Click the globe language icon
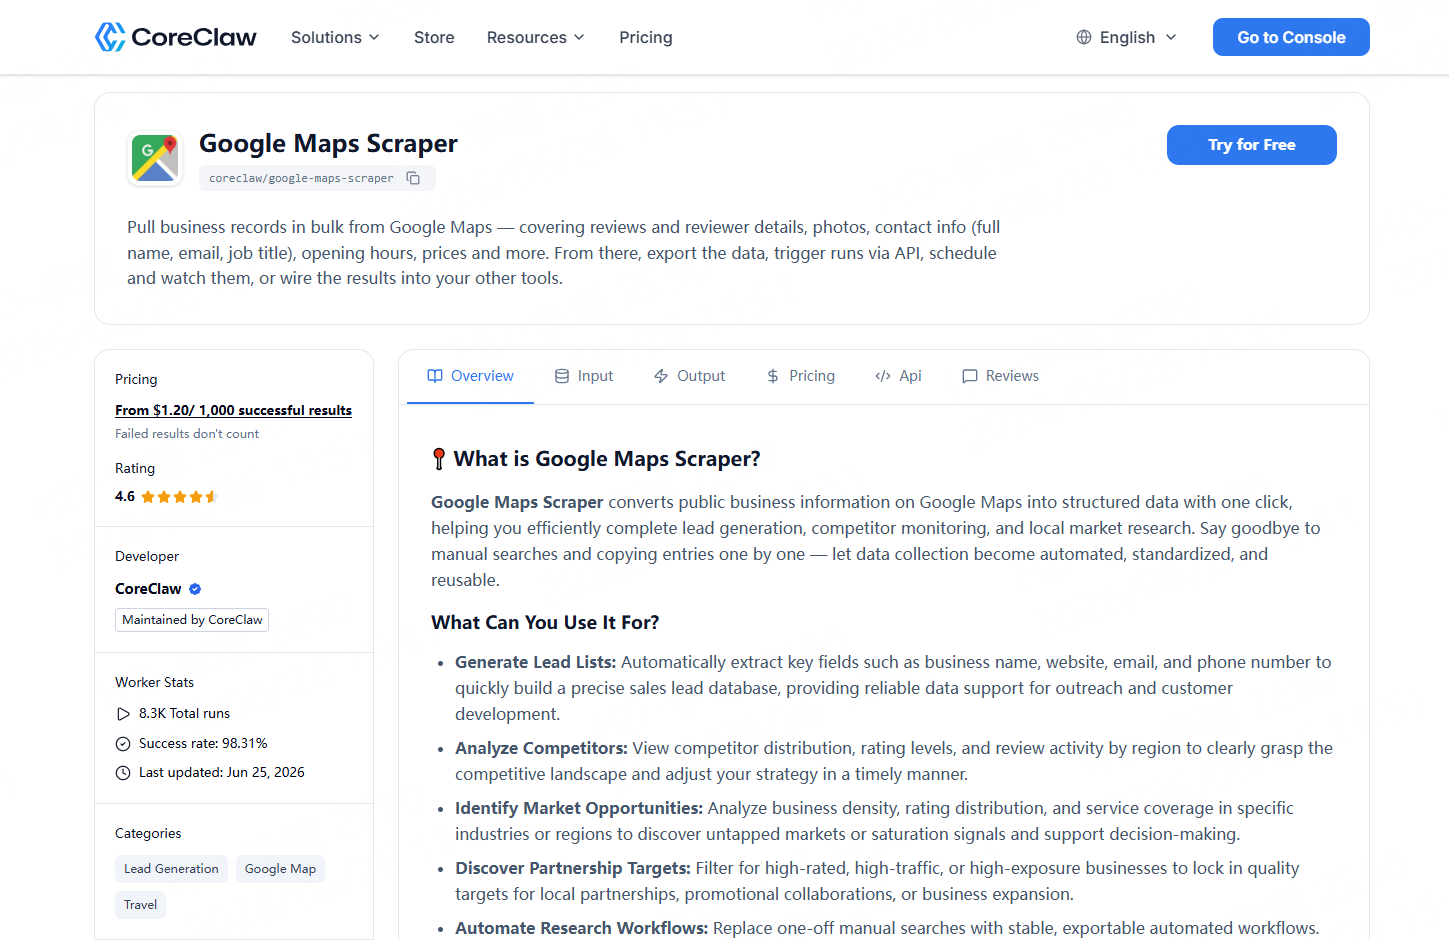The height and width of the screenshot is (940, 1449). [x=1084, y=37]
